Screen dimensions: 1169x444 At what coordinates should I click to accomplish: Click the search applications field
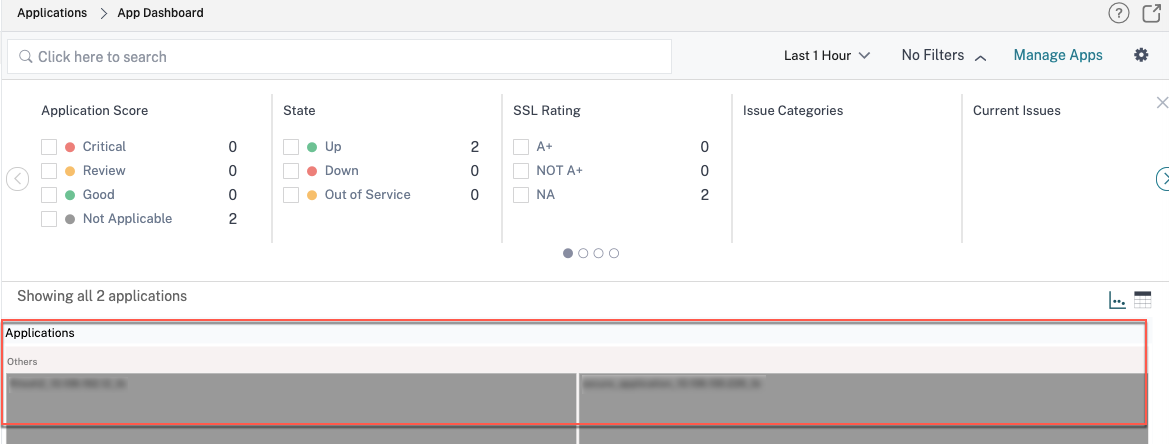pos(339,57)
